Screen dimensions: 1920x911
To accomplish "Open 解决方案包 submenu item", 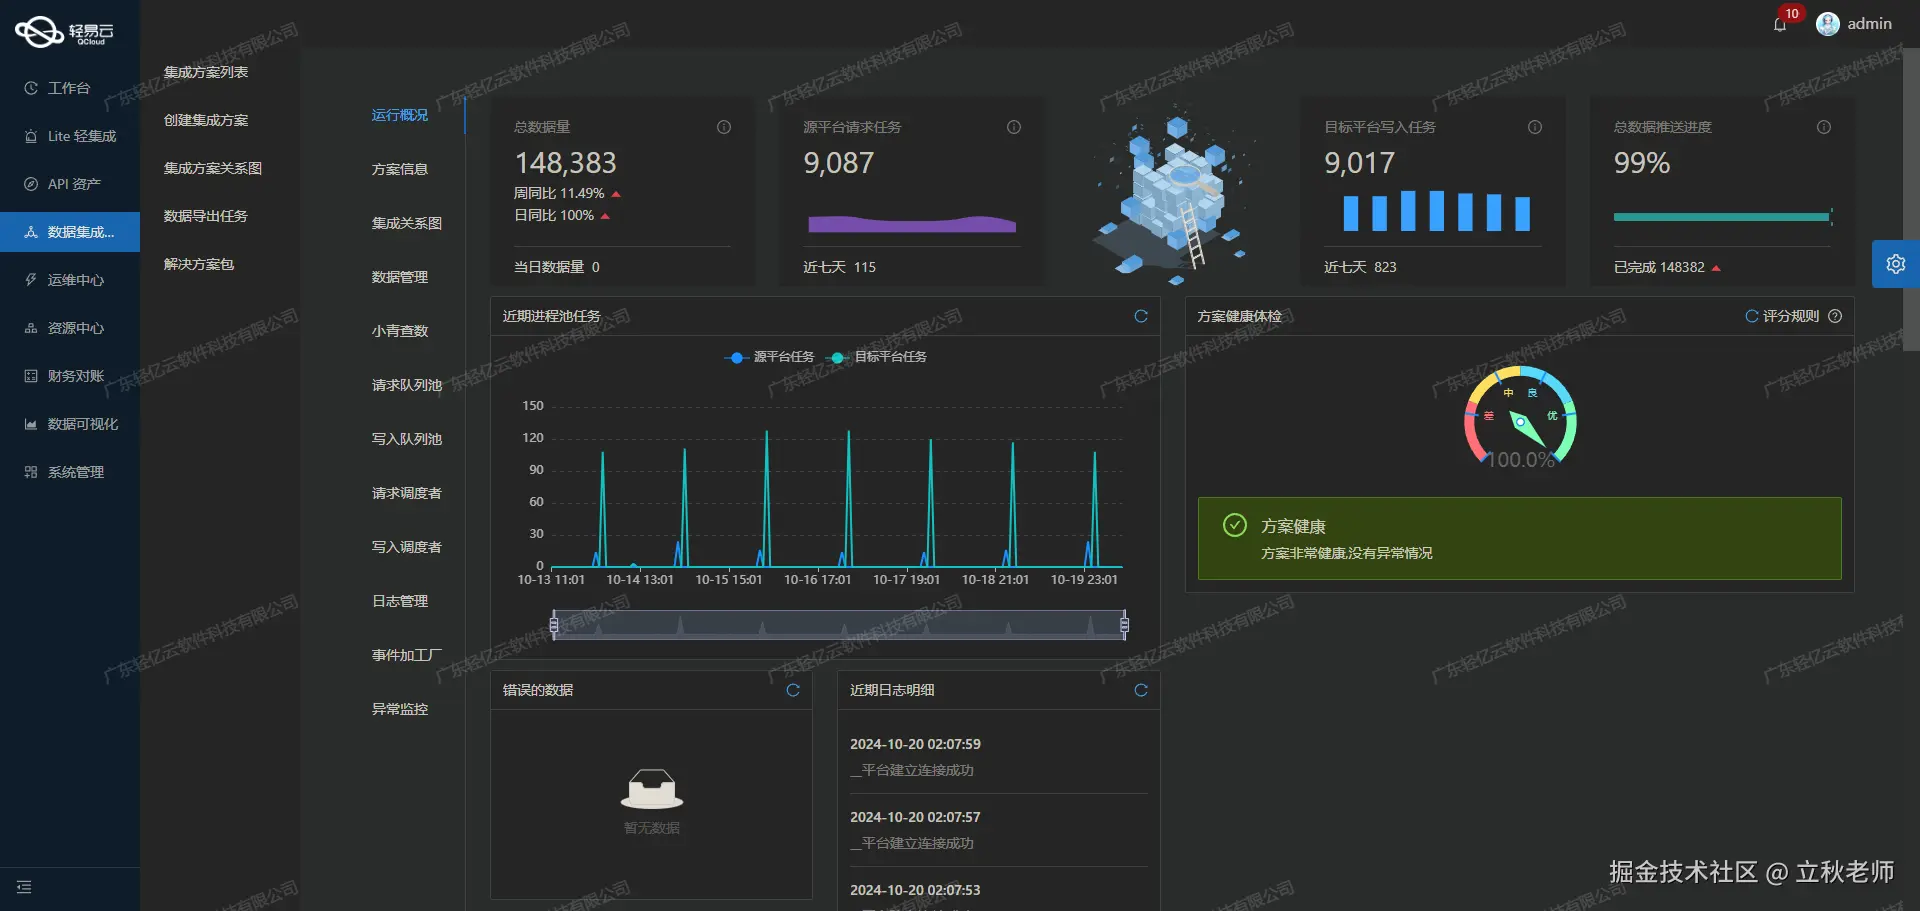I will (x=199, y=264).
